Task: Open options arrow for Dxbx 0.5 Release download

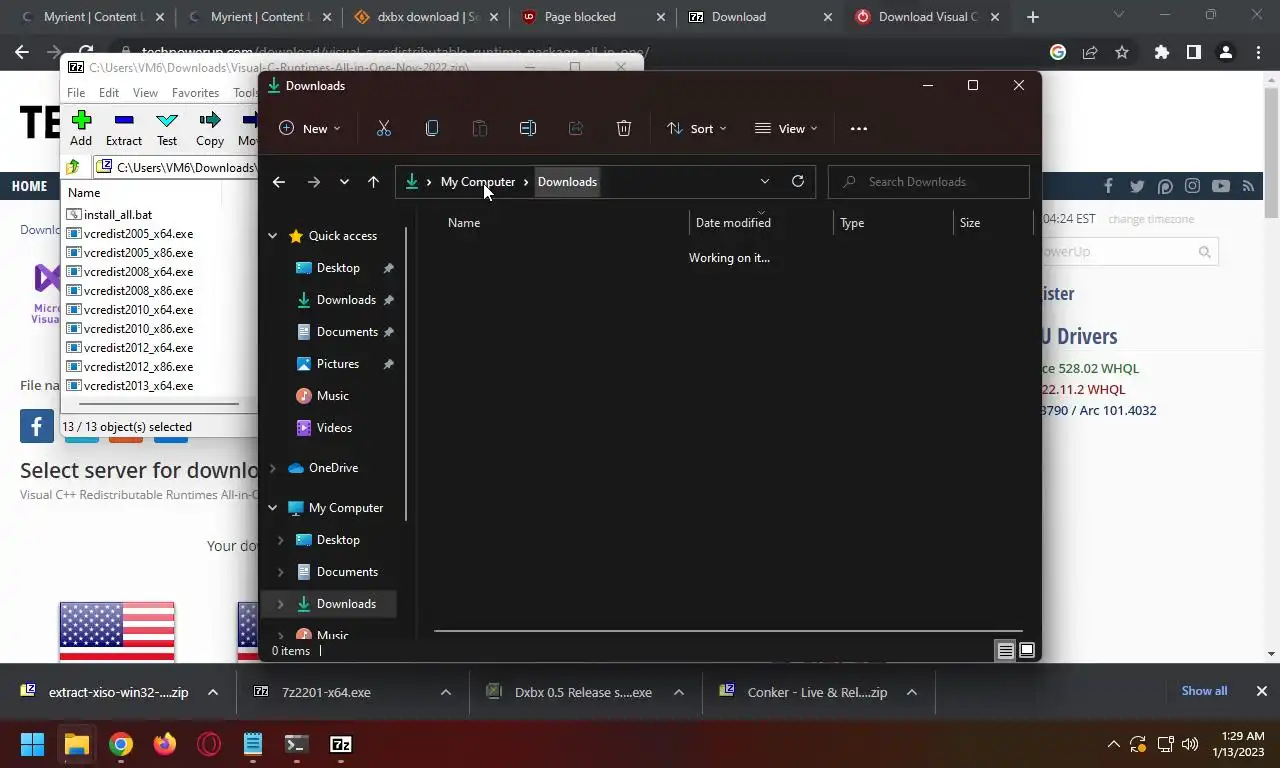Action: 678,692
